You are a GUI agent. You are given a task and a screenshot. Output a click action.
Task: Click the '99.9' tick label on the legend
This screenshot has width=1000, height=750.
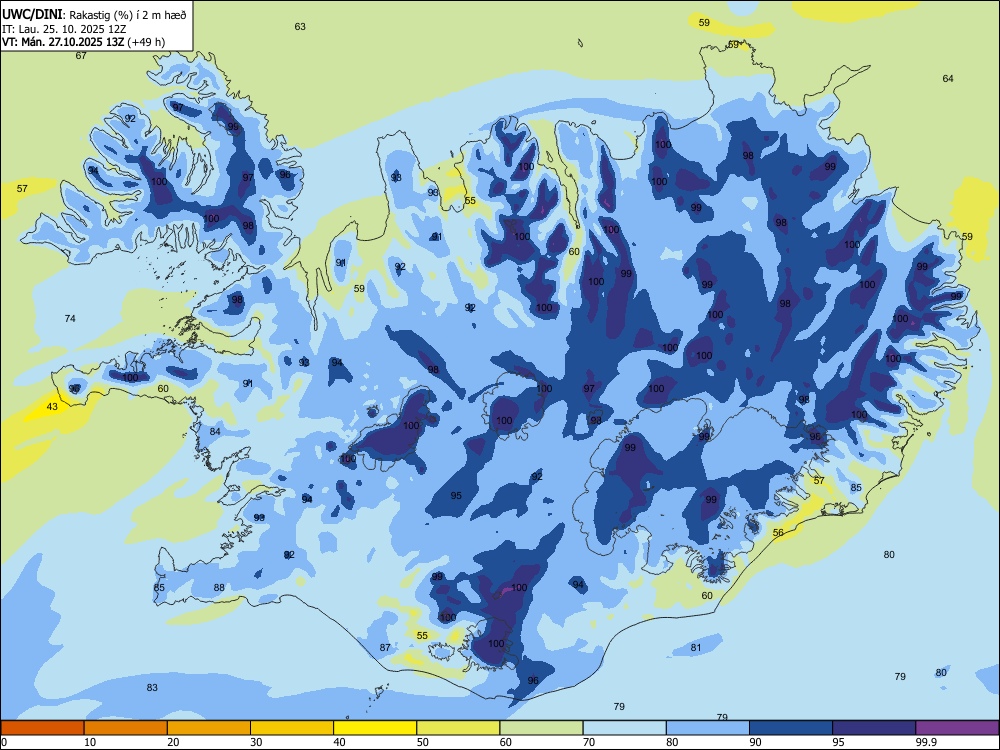(926, 742)
